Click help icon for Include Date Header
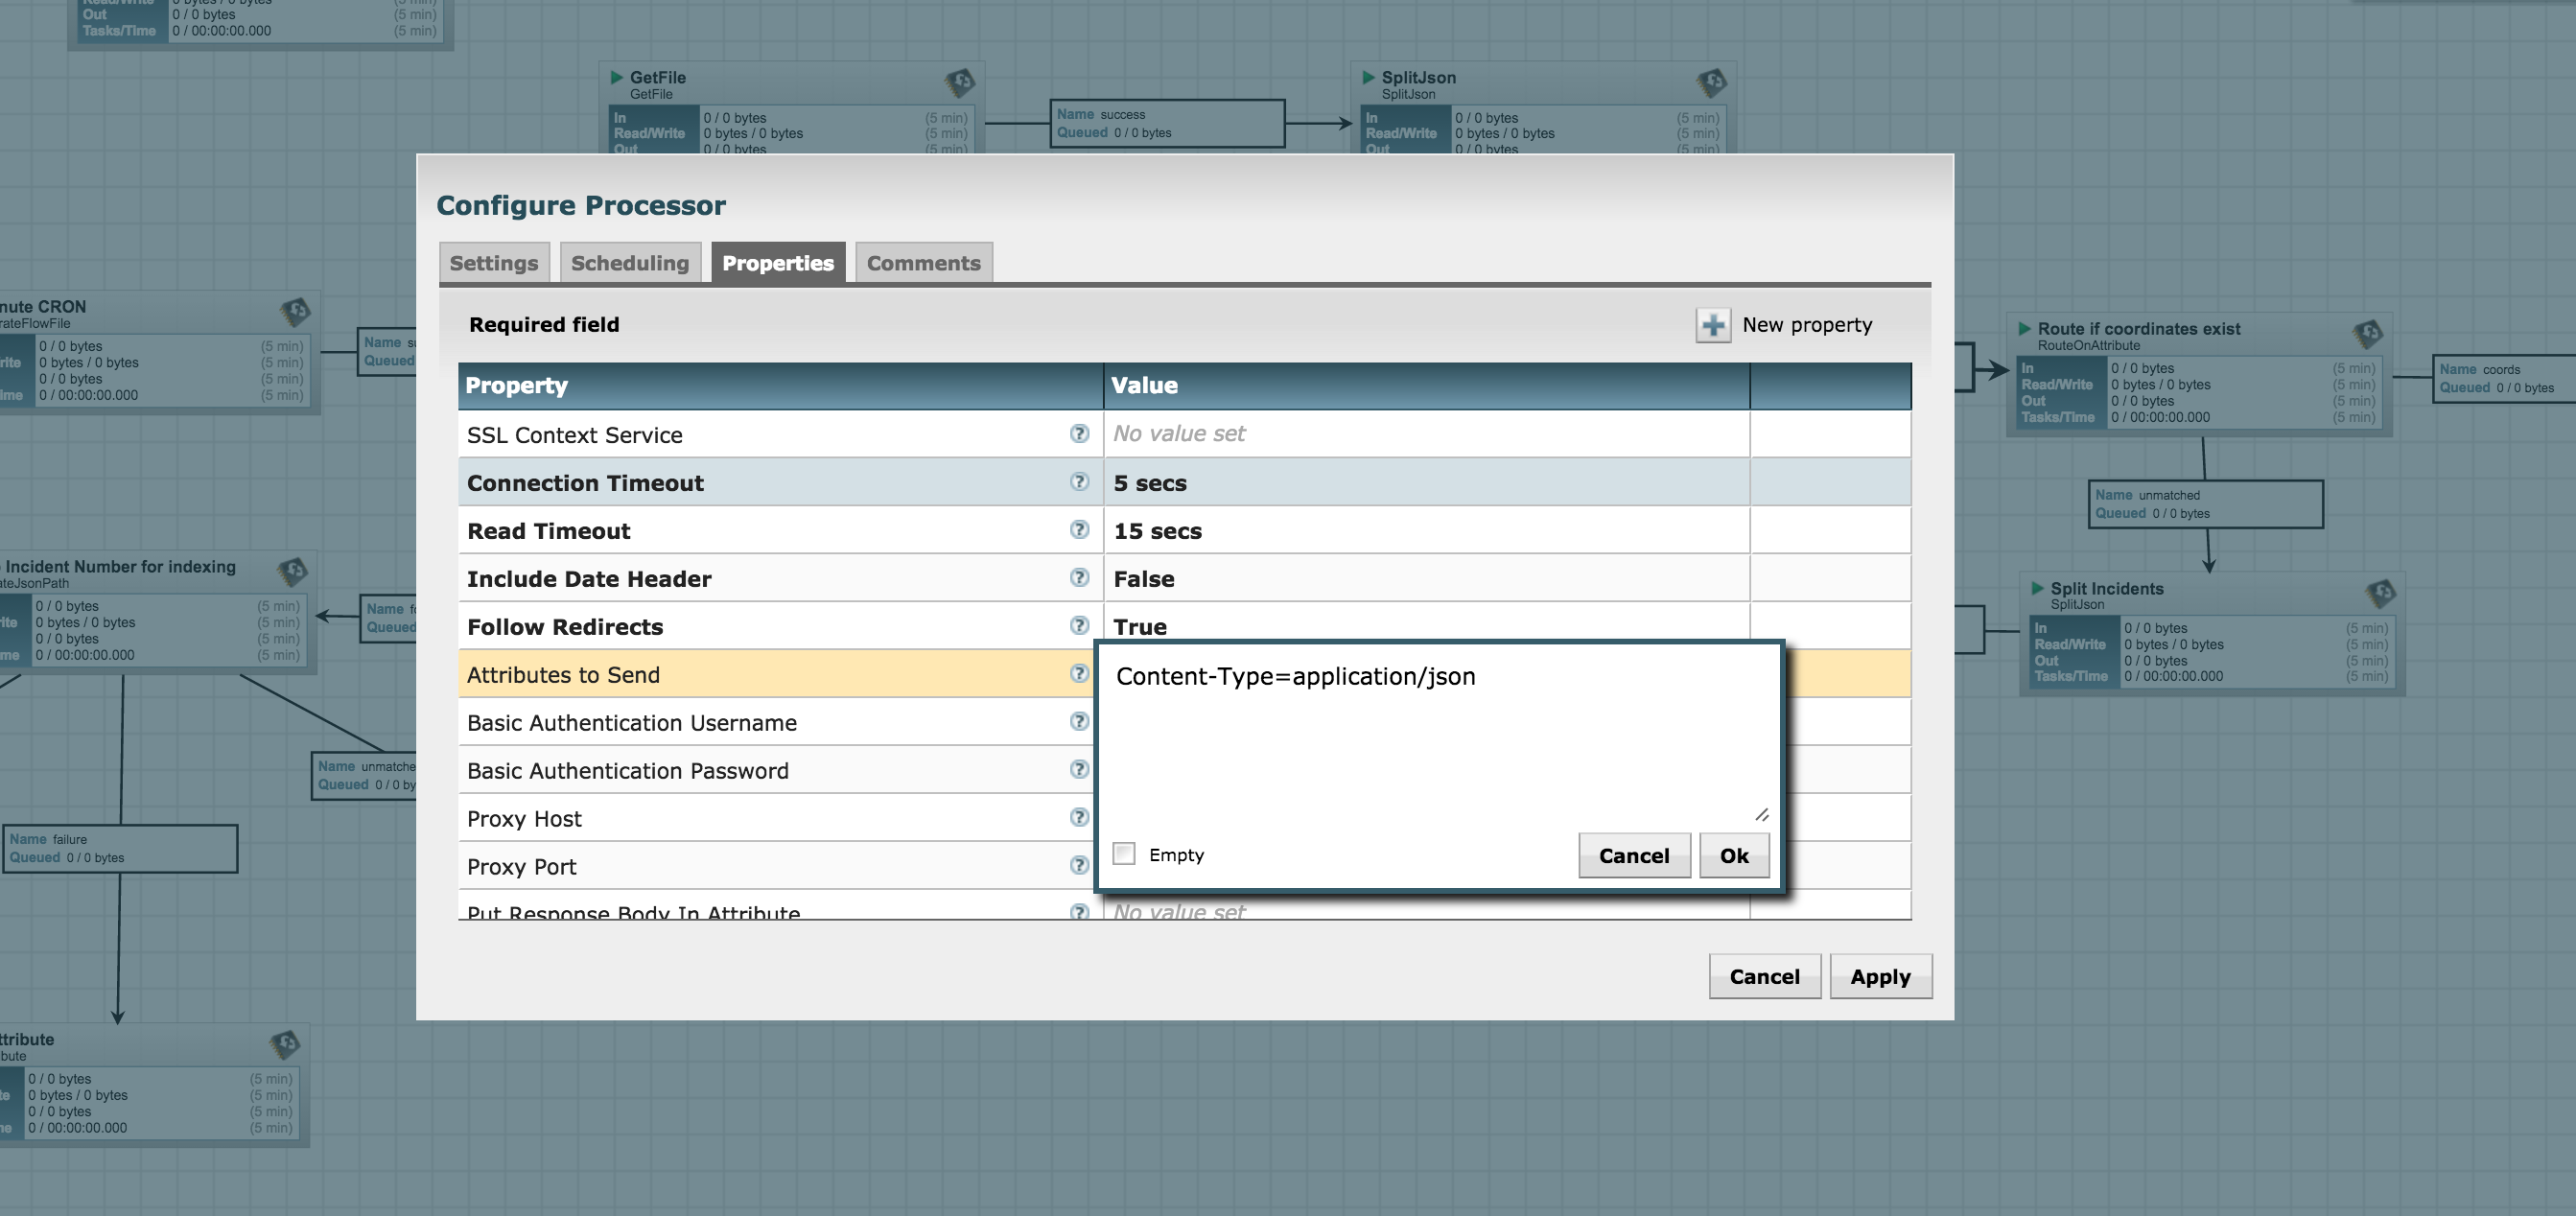 tap(1078, 578)
